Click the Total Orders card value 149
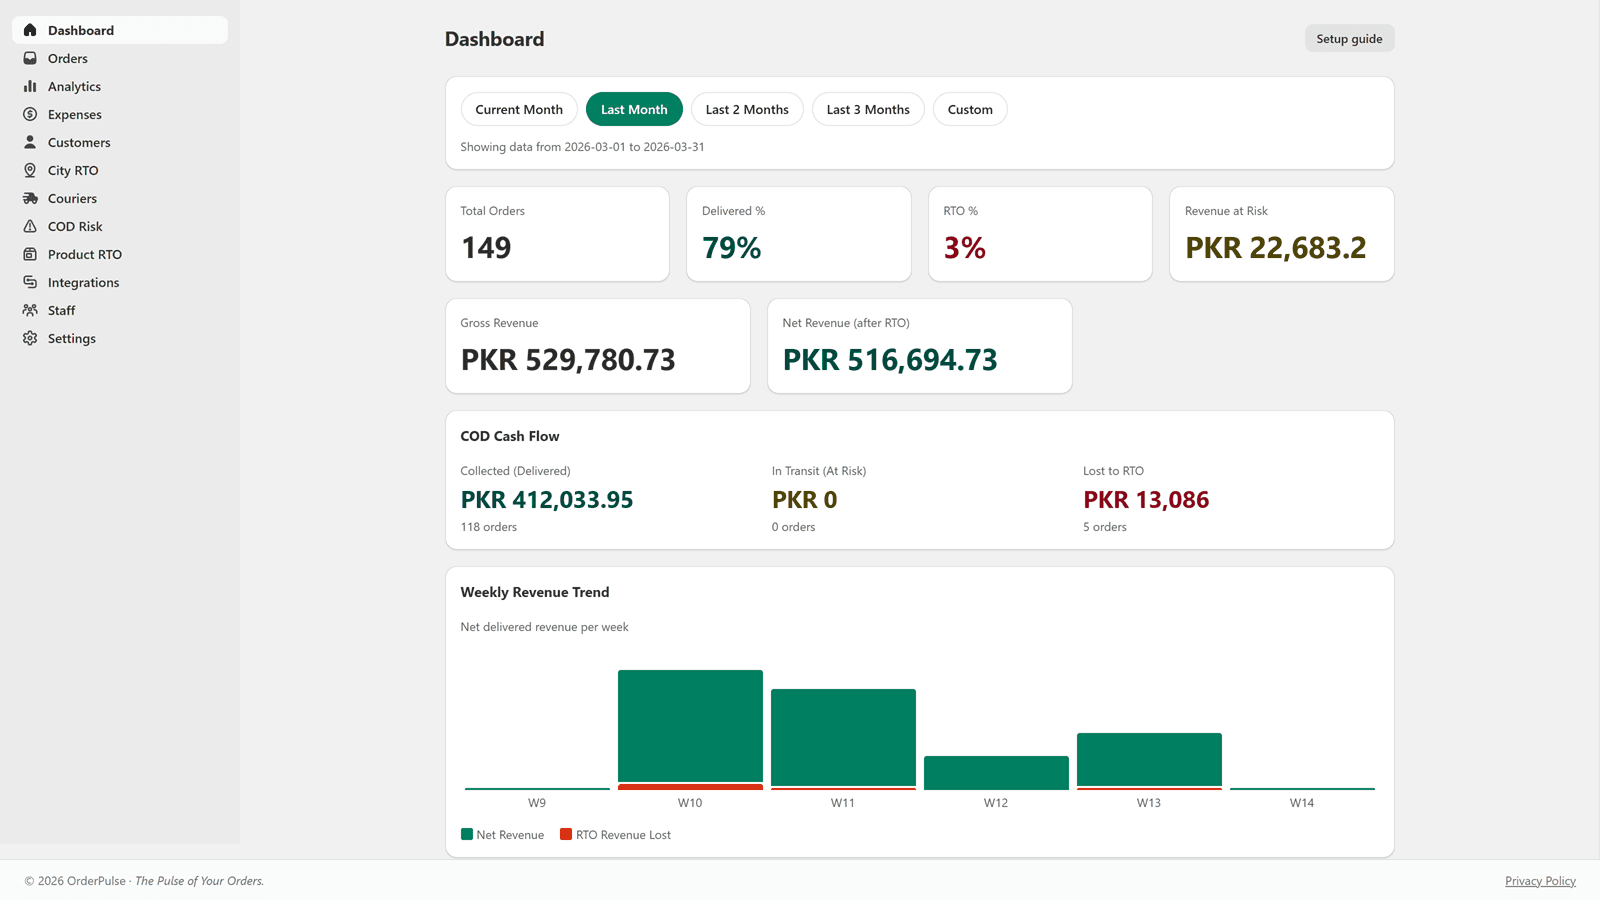The image size is (1600, 900). pyautogui.click(x=486, y=247)
